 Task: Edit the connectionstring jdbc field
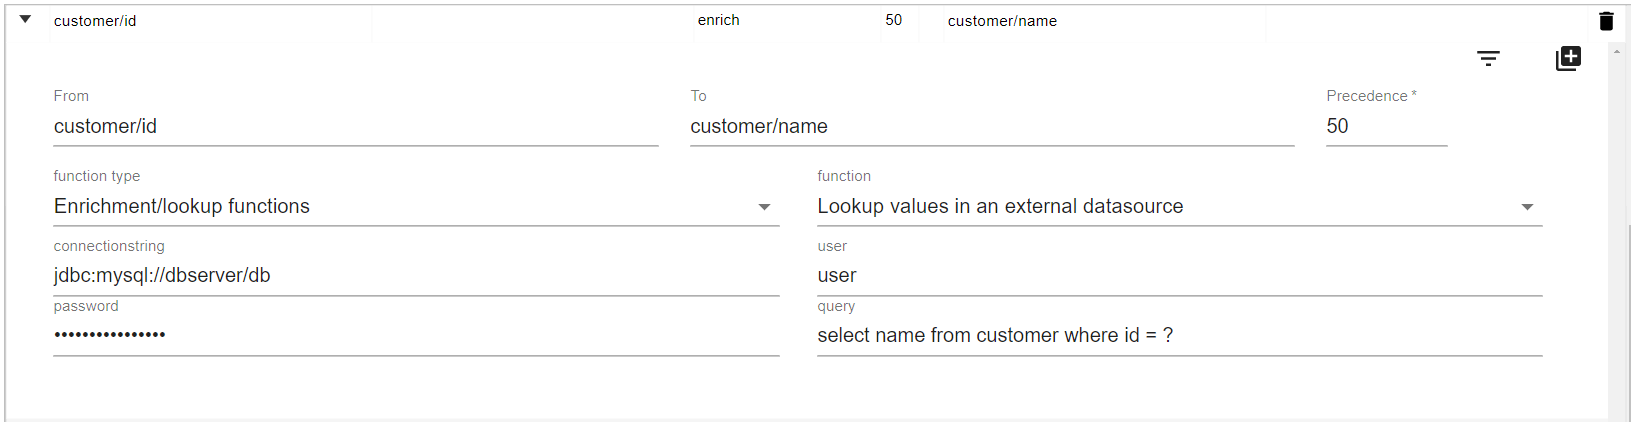point(415,276)
